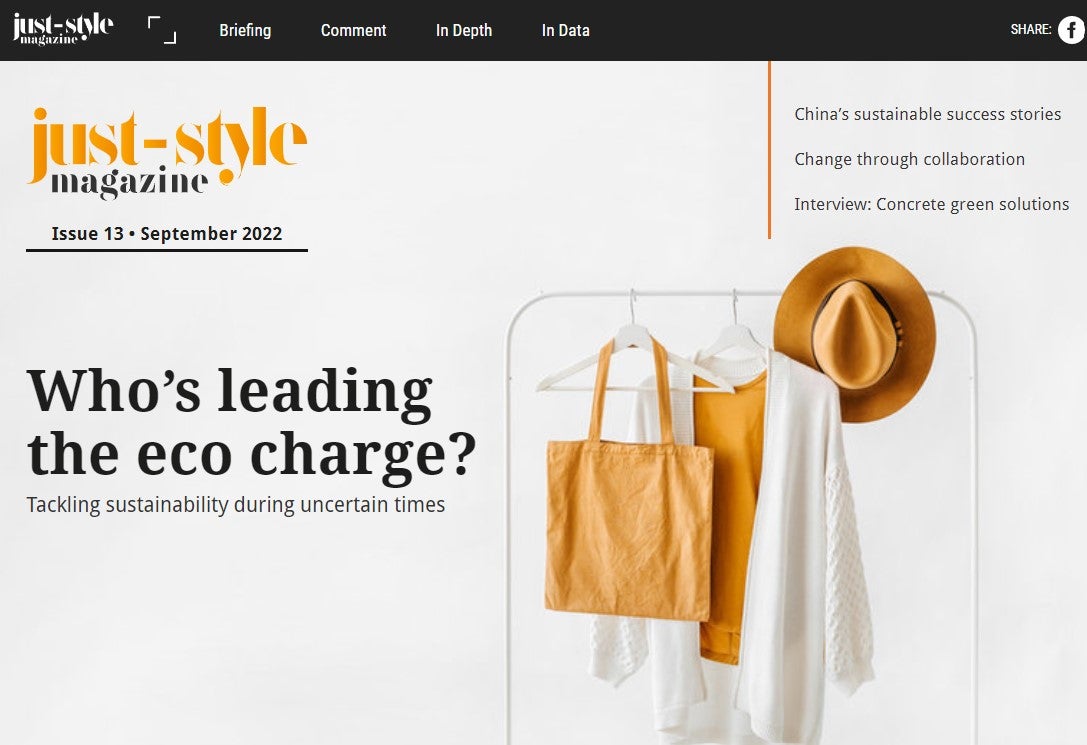Click the just-style logo in the top navbar
The width and height of the screenshot is (1087, 745).
click(63, 29)
